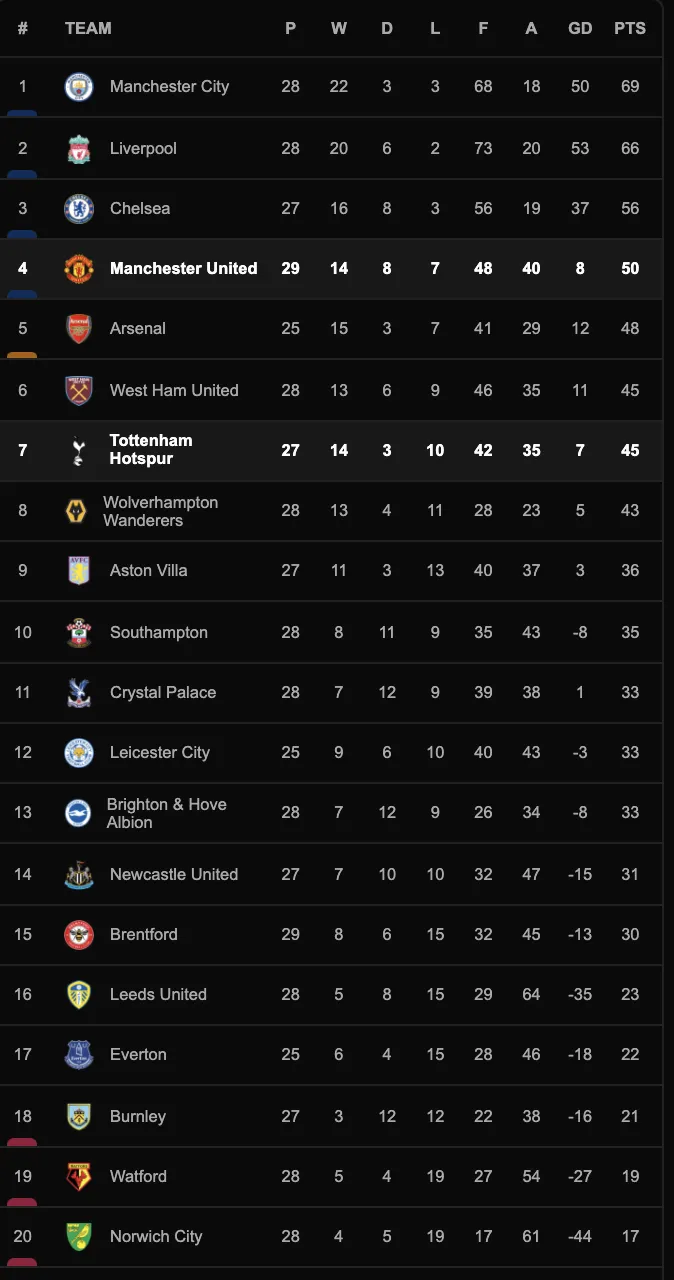Viewport: 674px width, 1280px height.
Task: Click the TEAM column header
Action: [88, 28]
